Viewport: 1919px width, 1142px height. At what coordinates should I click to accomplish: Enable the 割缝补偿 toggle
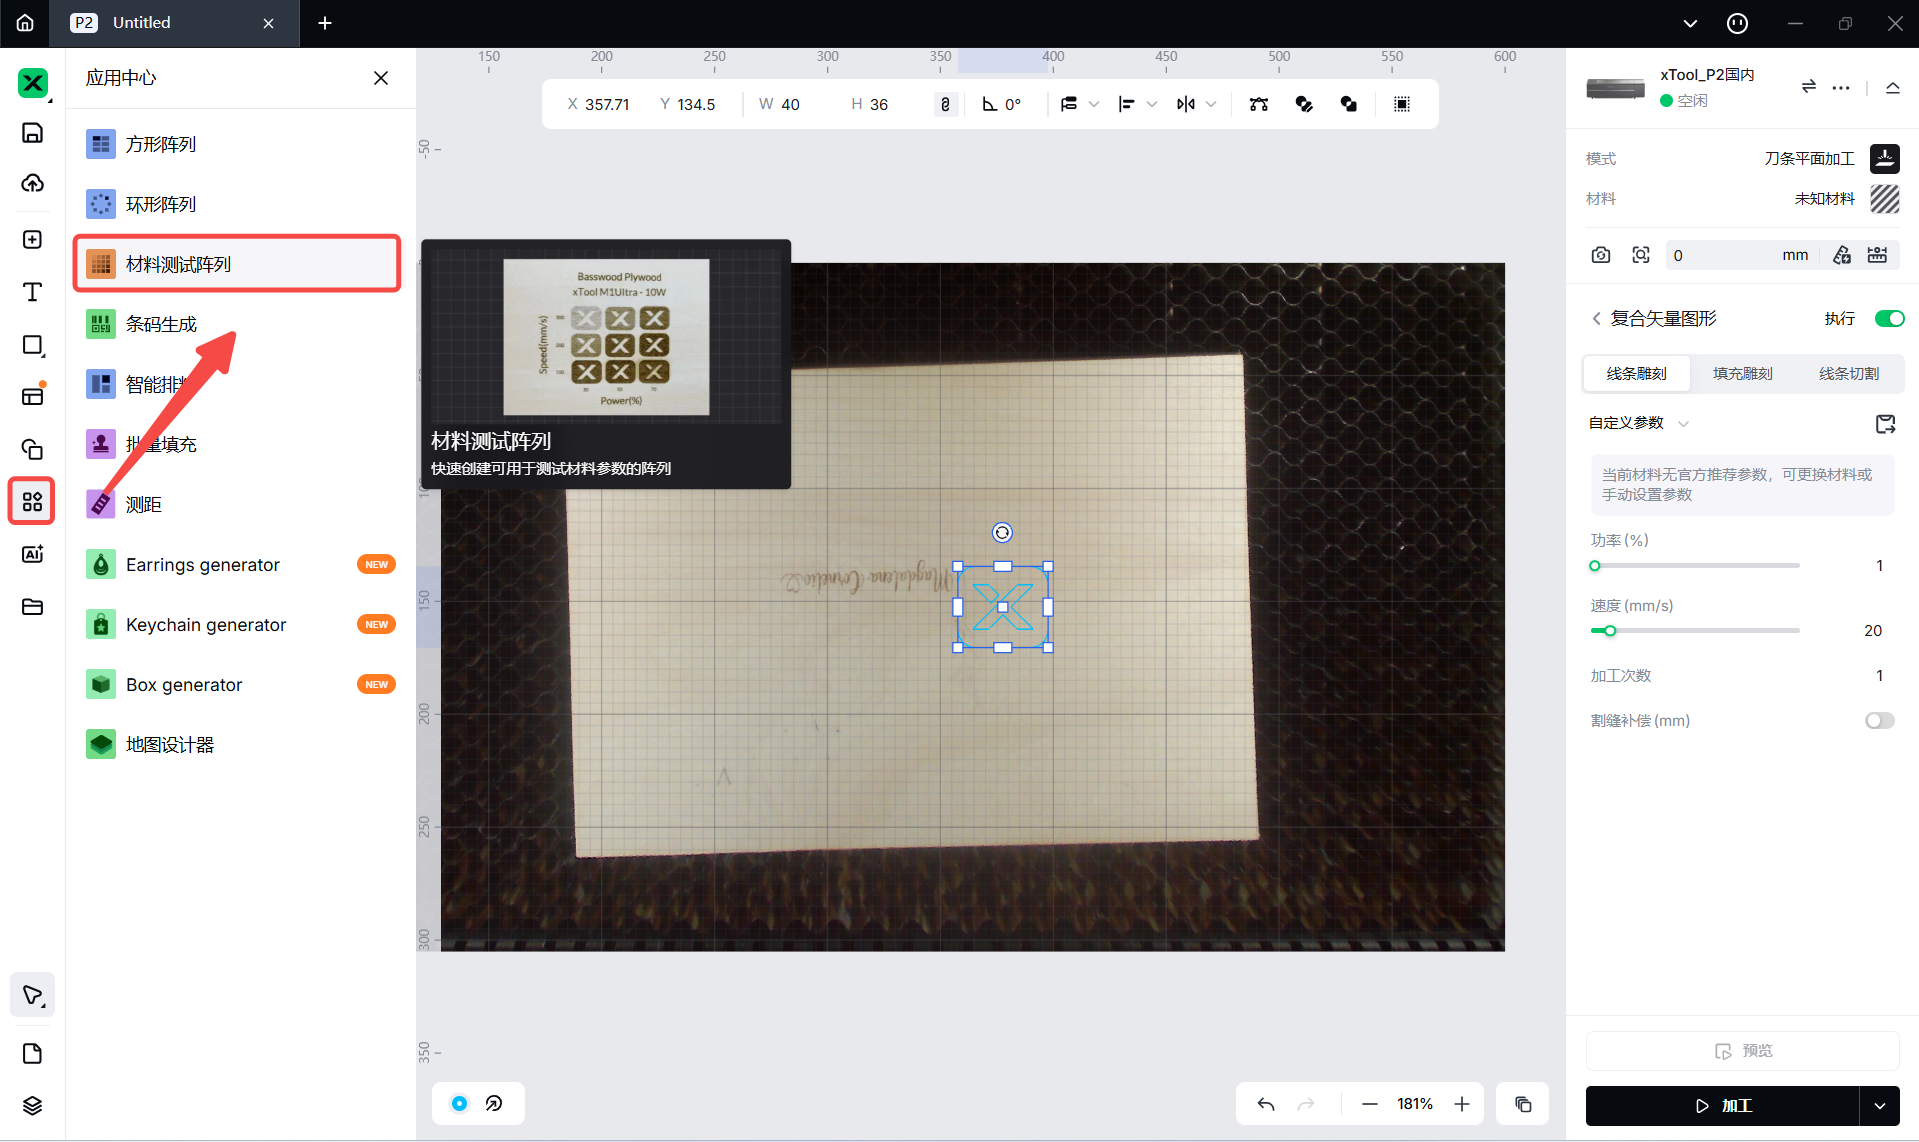point(1879,721)
